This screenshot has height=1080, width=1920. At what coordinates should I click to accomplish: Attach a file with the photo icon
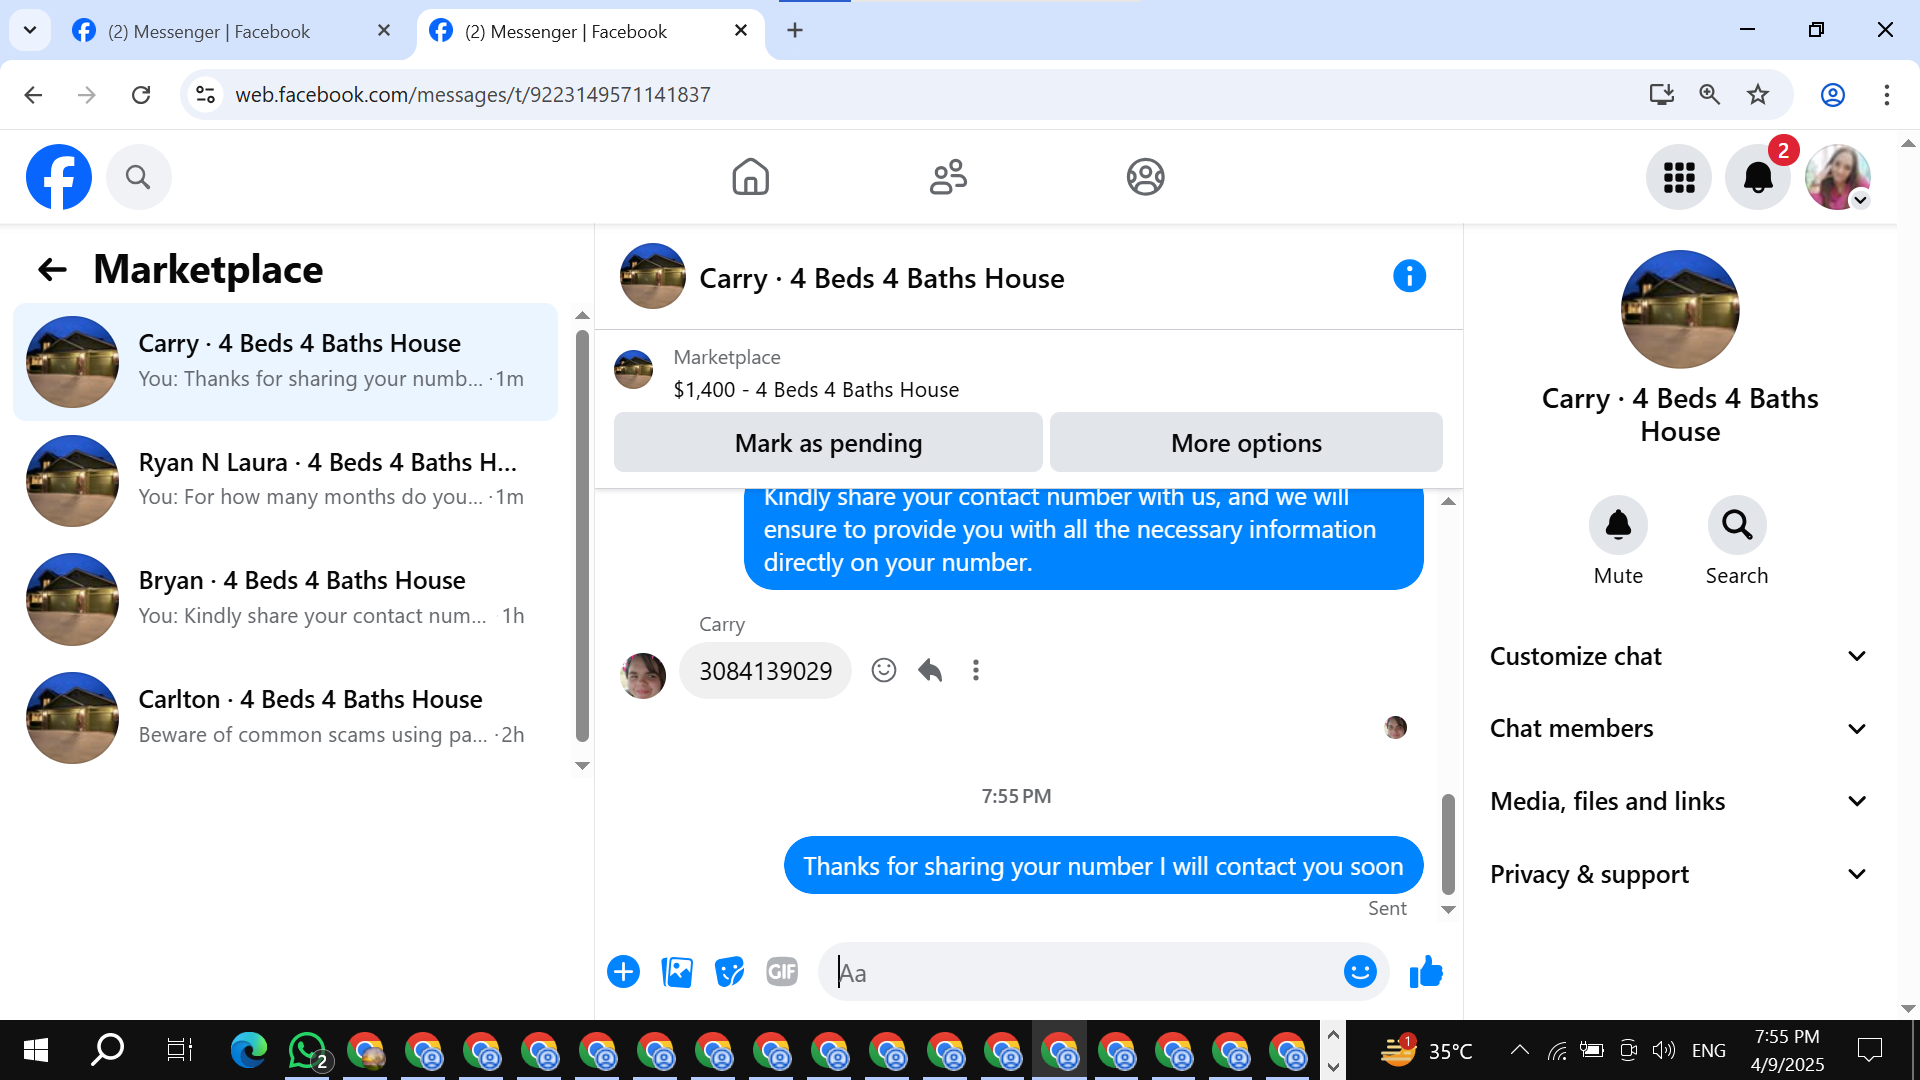click(x=677, y=972)
